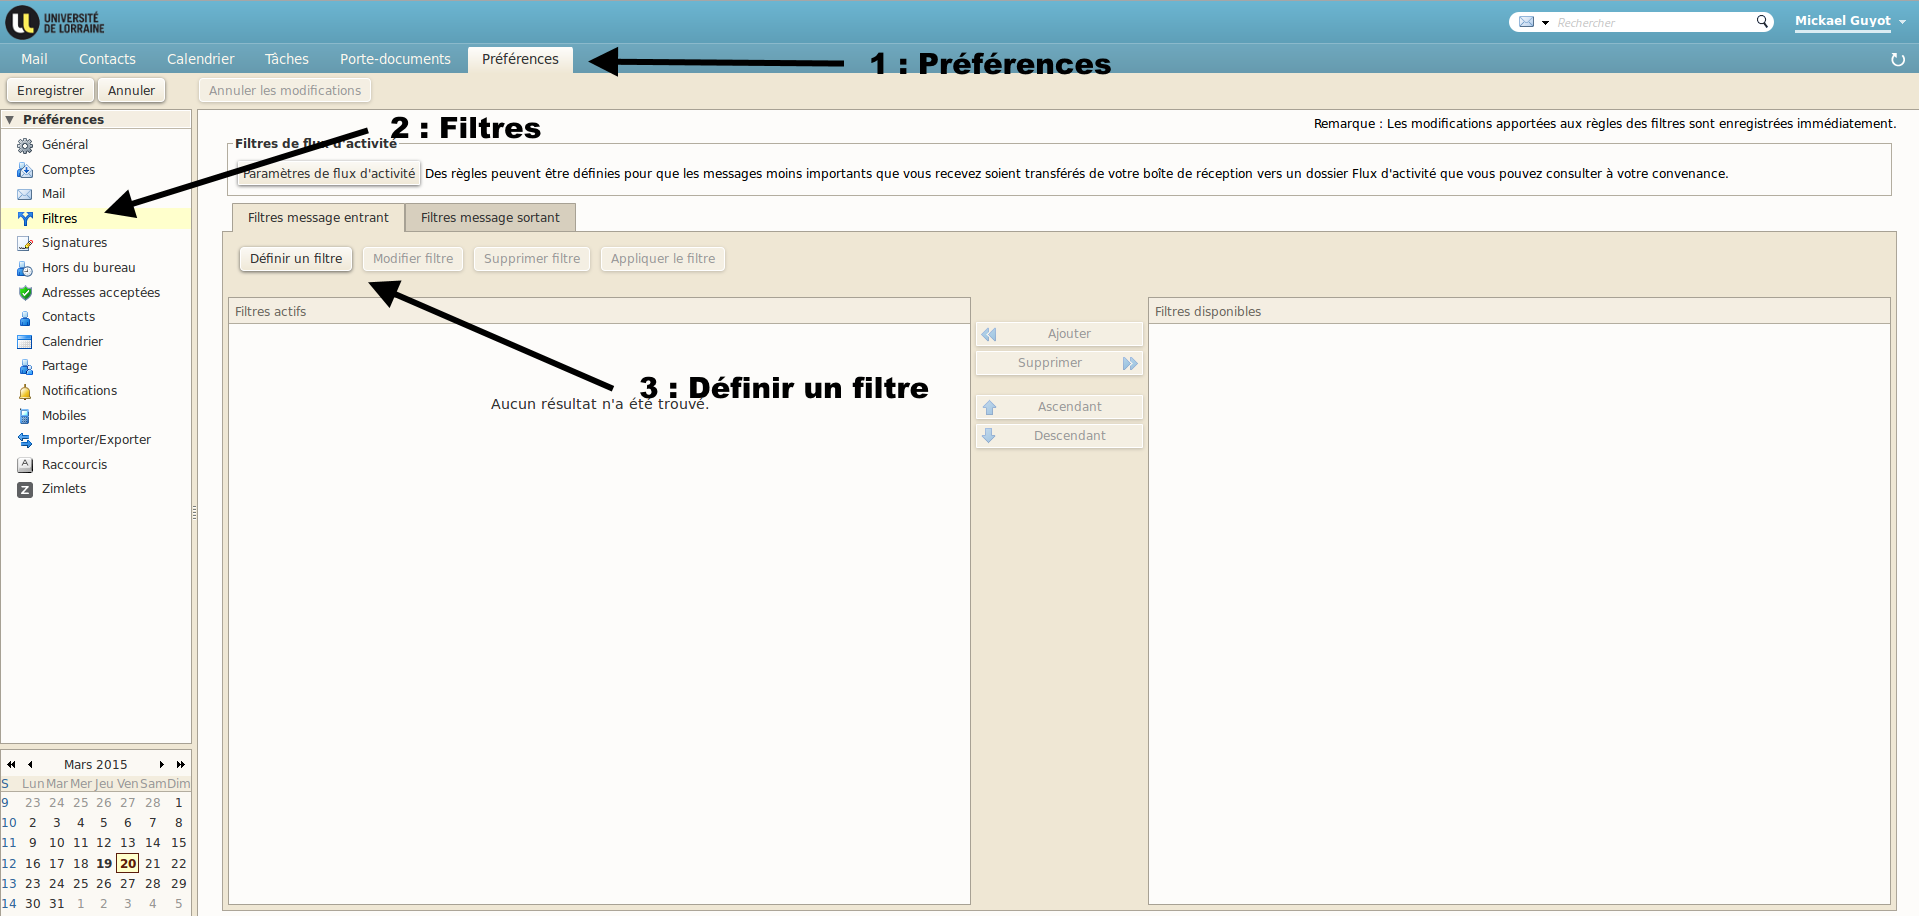
Task: Click the Mobiles device icon
Action: 25,416
